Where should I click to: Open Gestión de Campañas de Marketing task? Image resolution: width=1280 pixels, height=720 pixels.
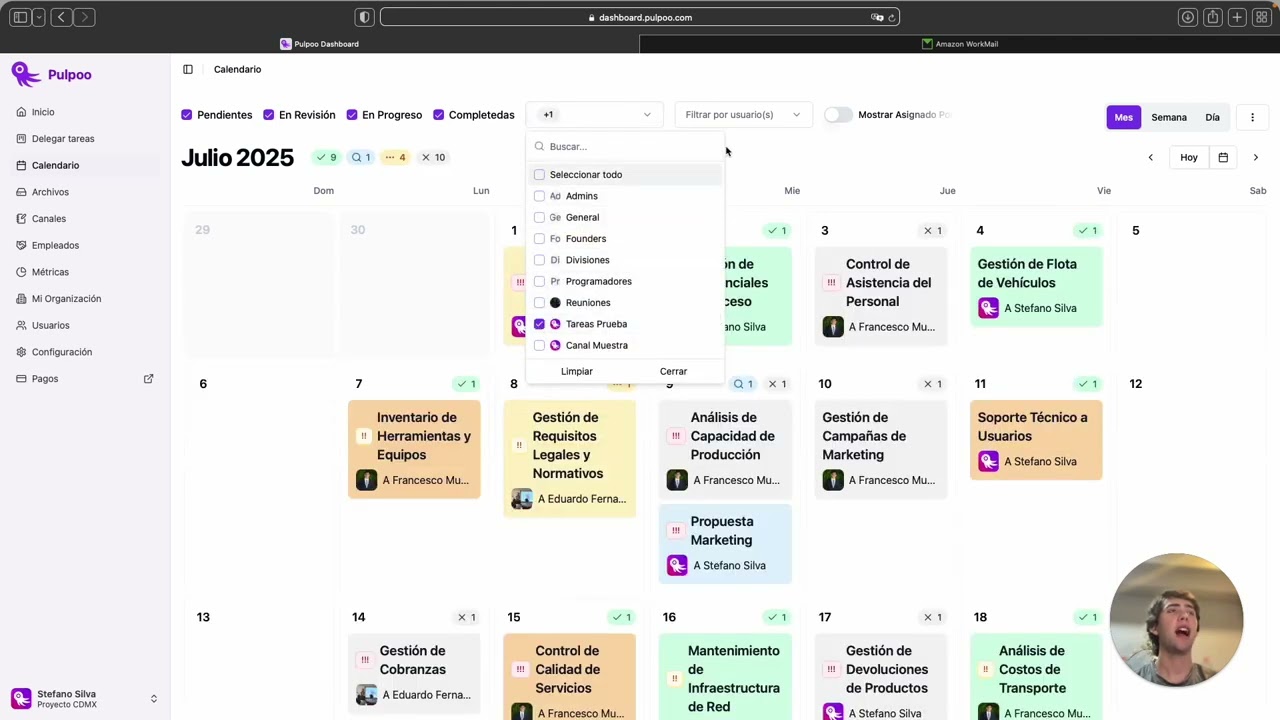880,449
